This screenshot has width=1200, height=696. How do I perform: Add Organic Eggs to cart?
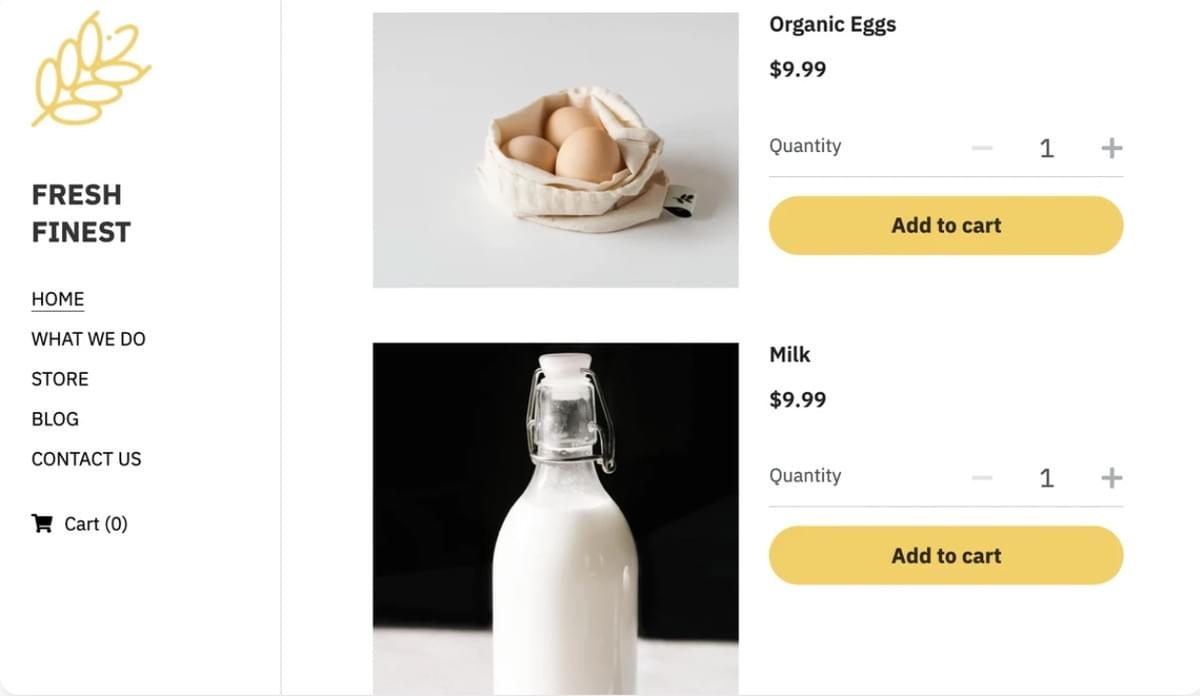point(946,225)
